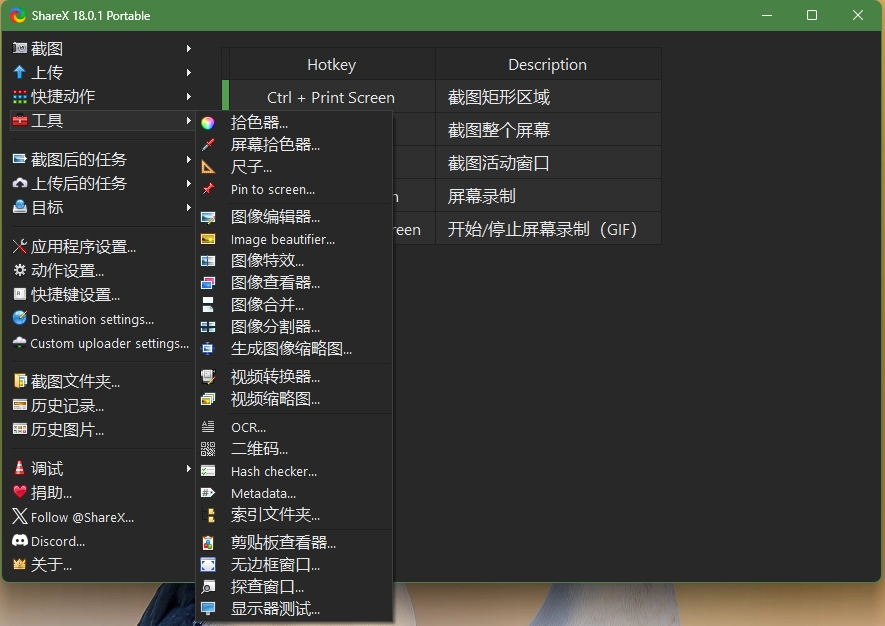Click the eyedropper icon for 屏幕拾色器
885x626 pixels.
point(208,145)
